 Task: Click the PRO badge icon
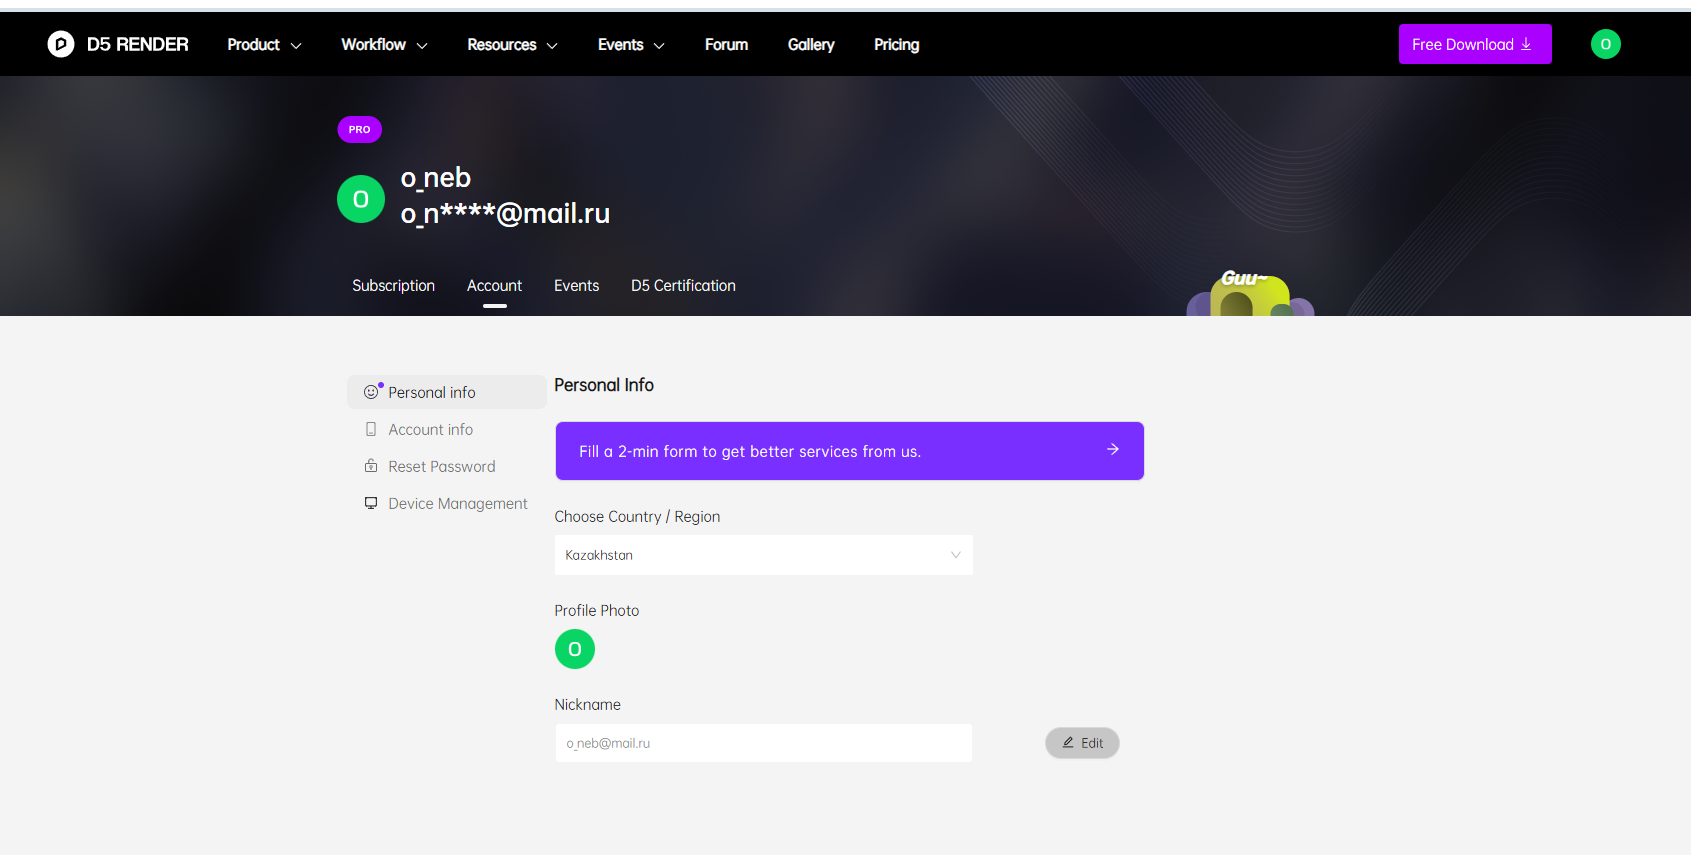click(359, 129)
